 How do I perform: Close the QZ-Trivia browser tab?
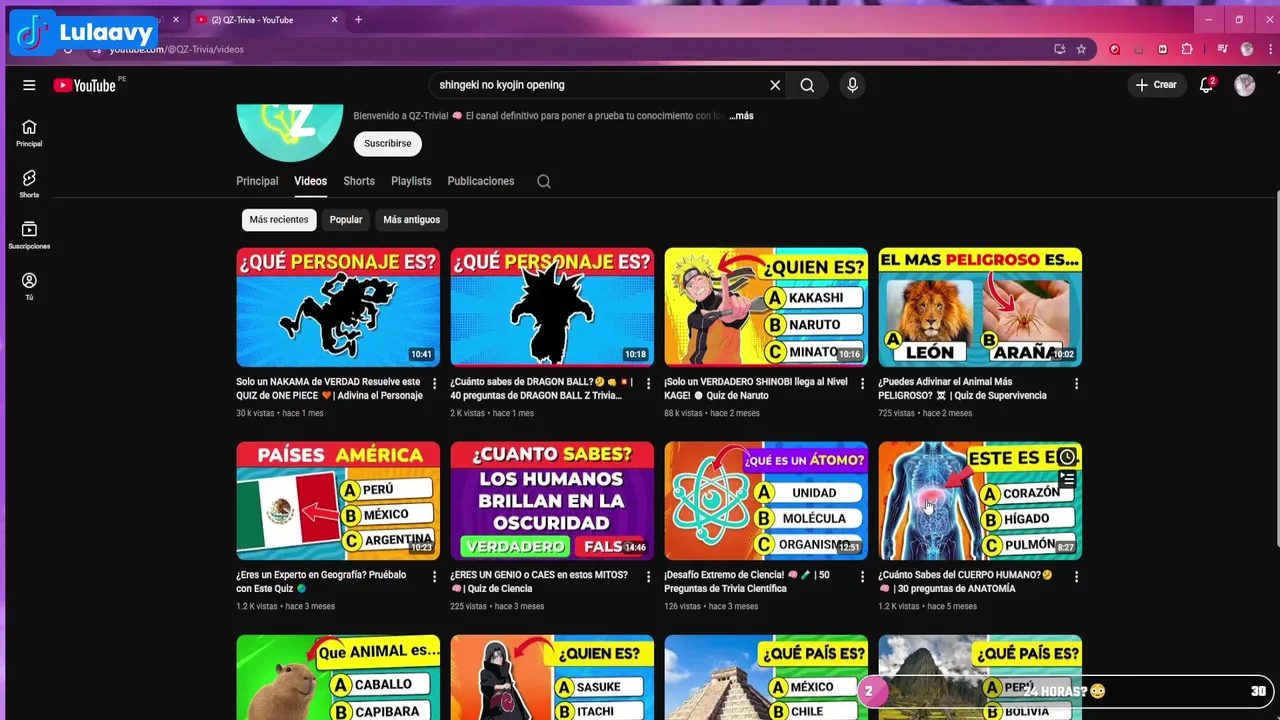[335, 20]
